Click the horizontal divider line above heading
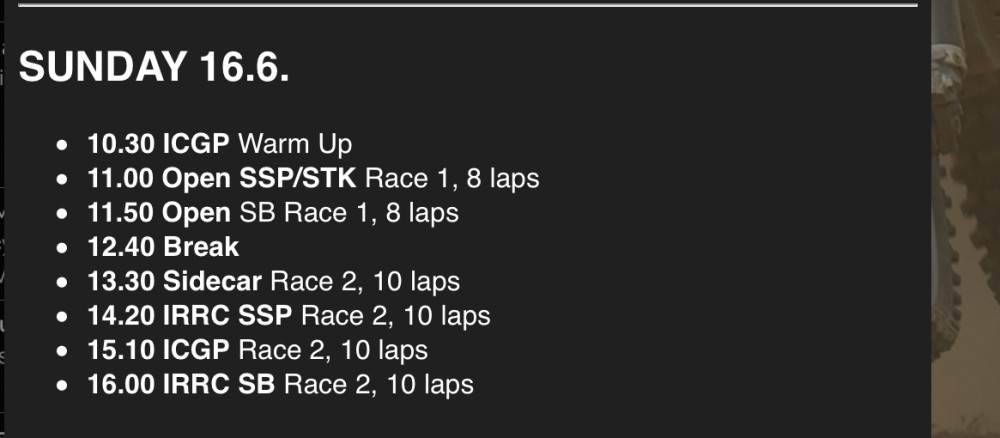Screen dimensions: 1000x438 (x=468, y=5)
